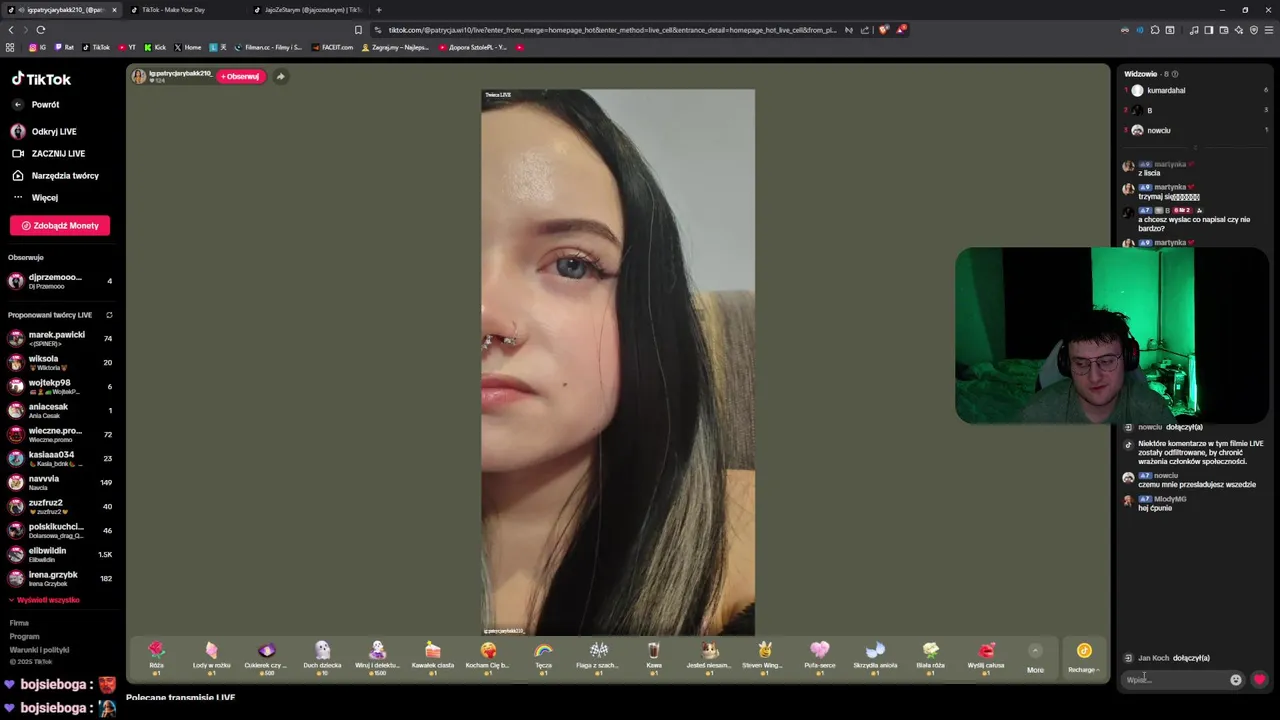
Task: Open the emoji picker in chat
Action: [x=1236, y=679]
